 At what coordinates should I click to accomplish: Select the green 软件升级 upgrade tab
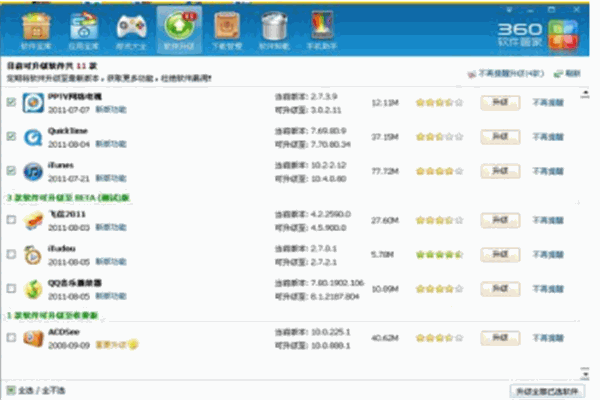coord(179,31)
